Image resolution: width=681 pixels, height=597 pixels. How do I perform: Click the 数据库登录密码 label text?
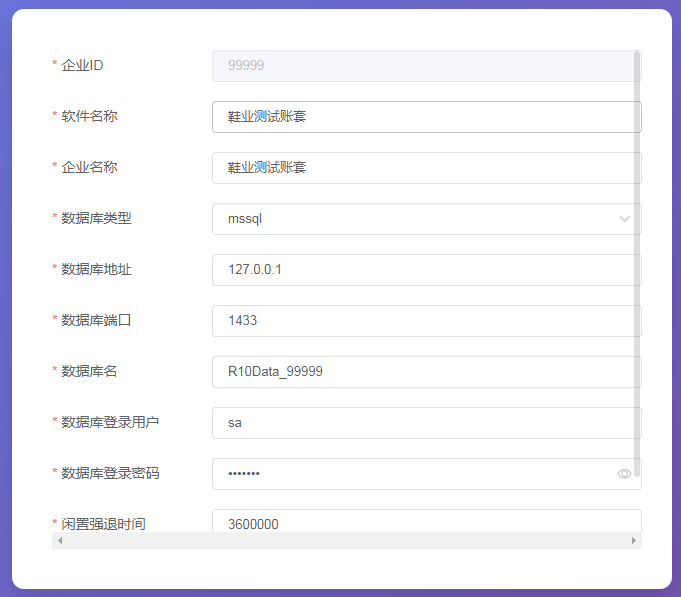pos(110,473)
